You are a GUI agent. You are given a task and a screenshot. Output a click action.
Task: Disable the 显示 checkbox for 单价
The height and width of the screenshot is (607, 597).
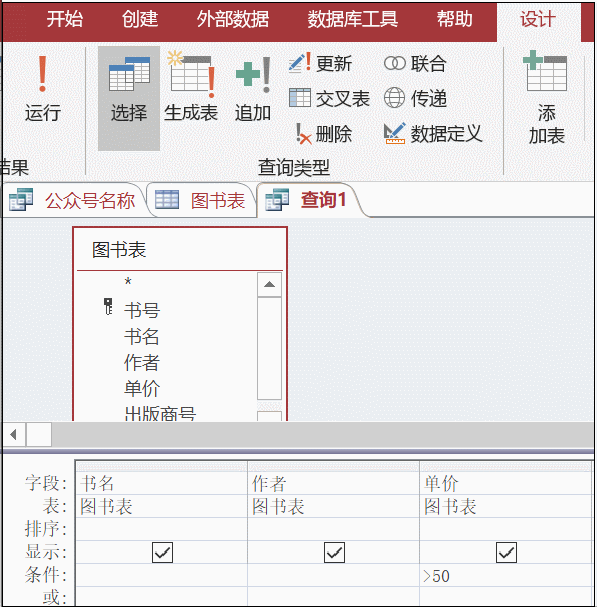[x=506, y=552]
